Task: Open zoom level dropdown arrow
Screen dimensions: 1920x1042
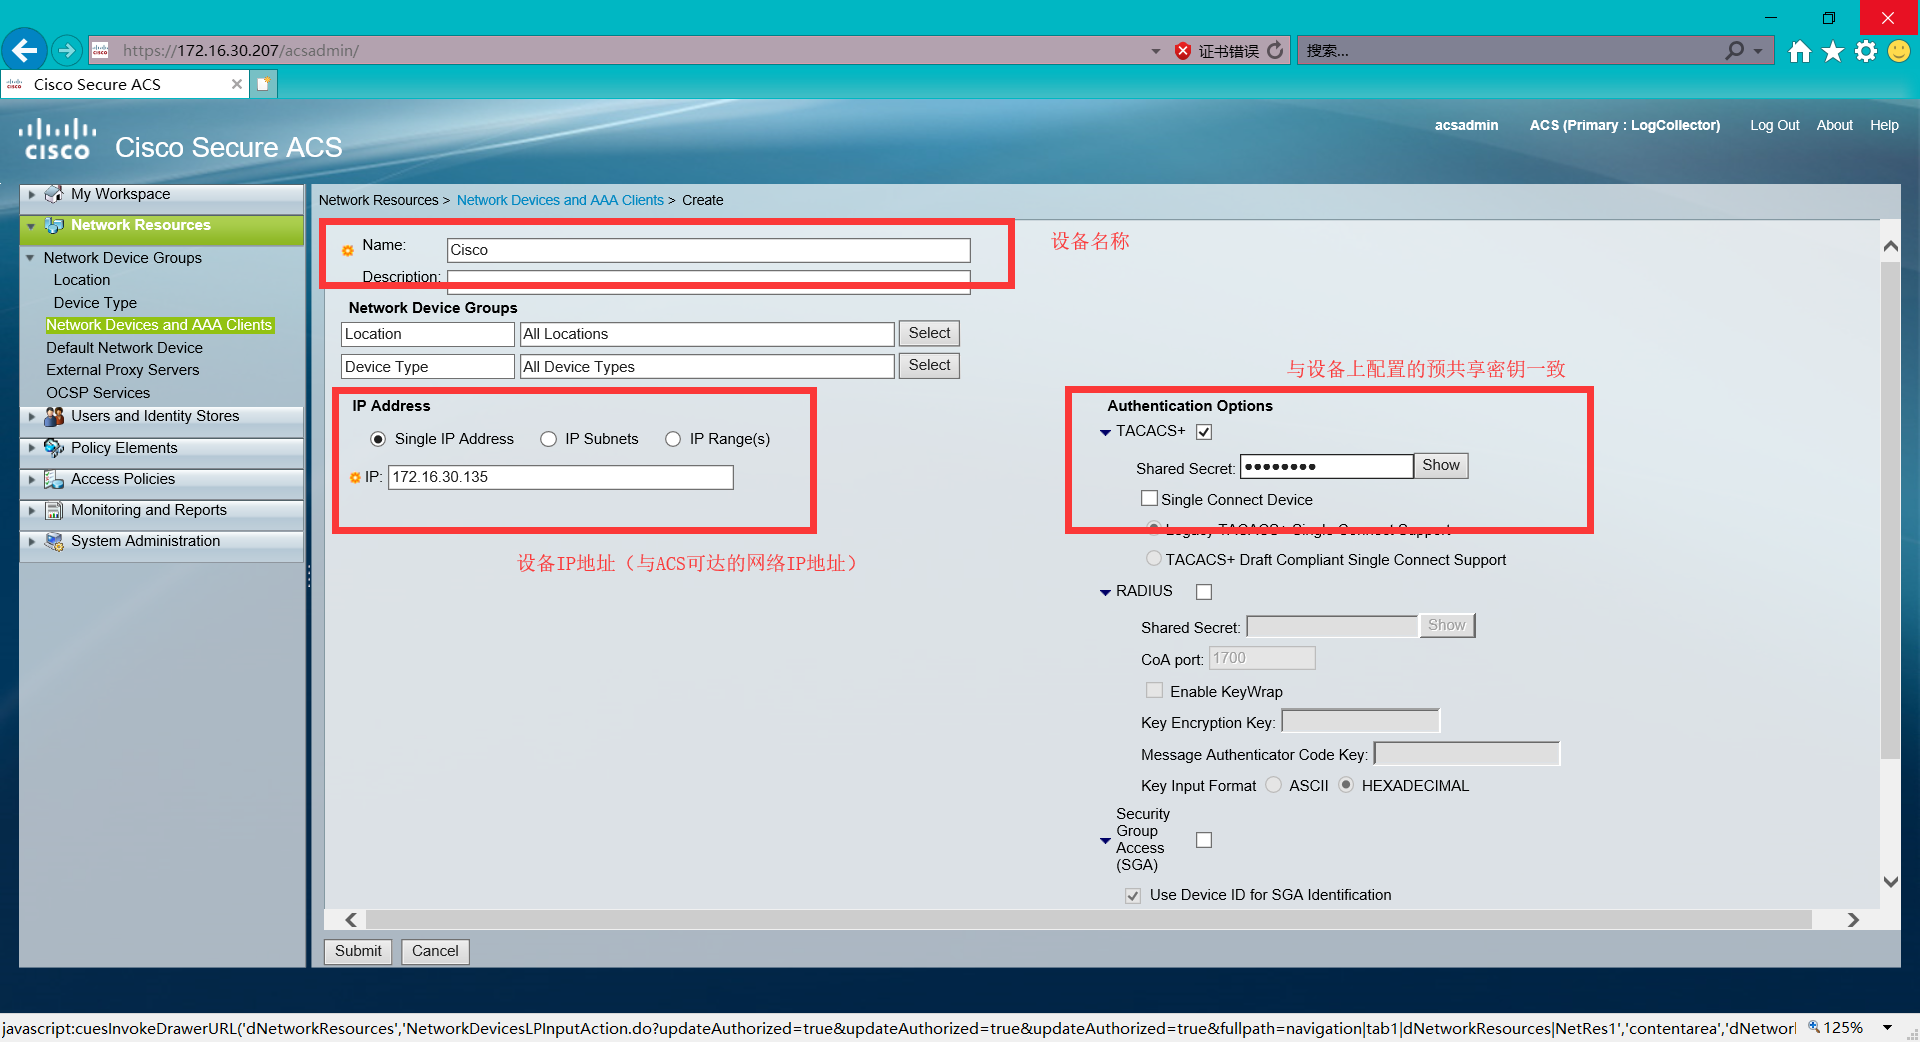Action: (1887, 1027)
